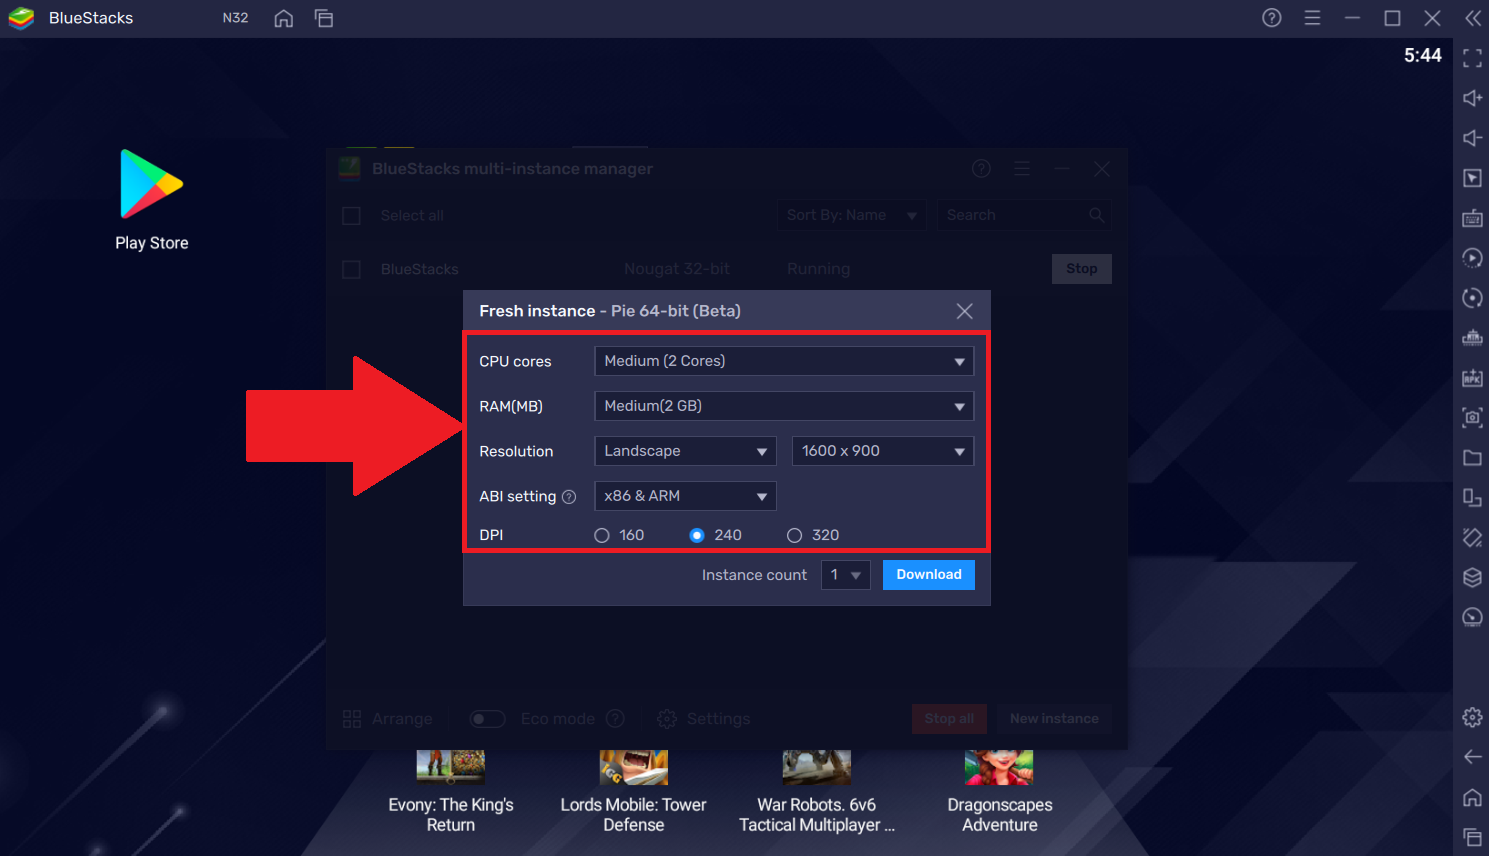Open BlueStacks hamburger menu
The image size is (1489, 856).
[1312, 18]
